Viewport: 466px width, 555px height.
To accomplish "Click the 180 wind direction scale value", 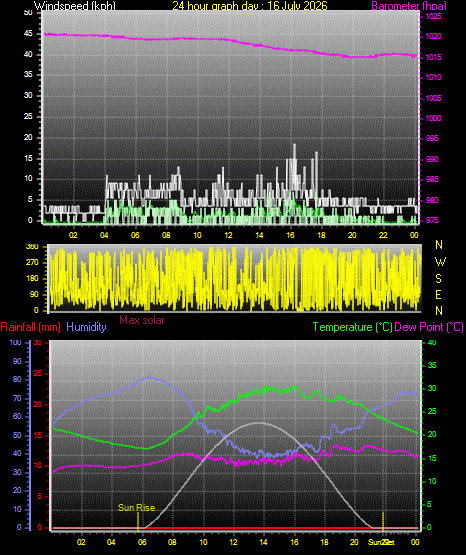I will [x=32, y=278].
